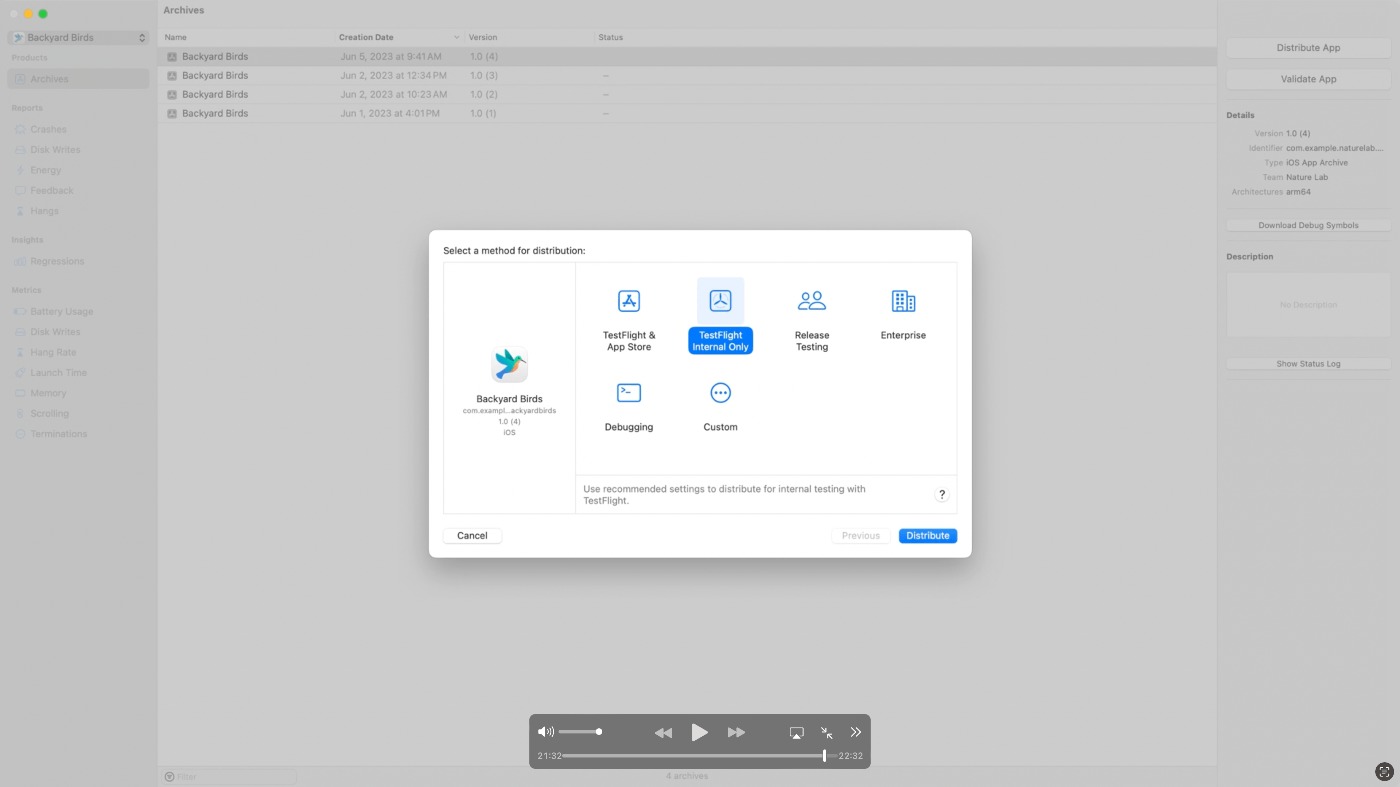Select TestFlight Internal Only method icon
1400x787 pixels.
click(x=720, y=301)
